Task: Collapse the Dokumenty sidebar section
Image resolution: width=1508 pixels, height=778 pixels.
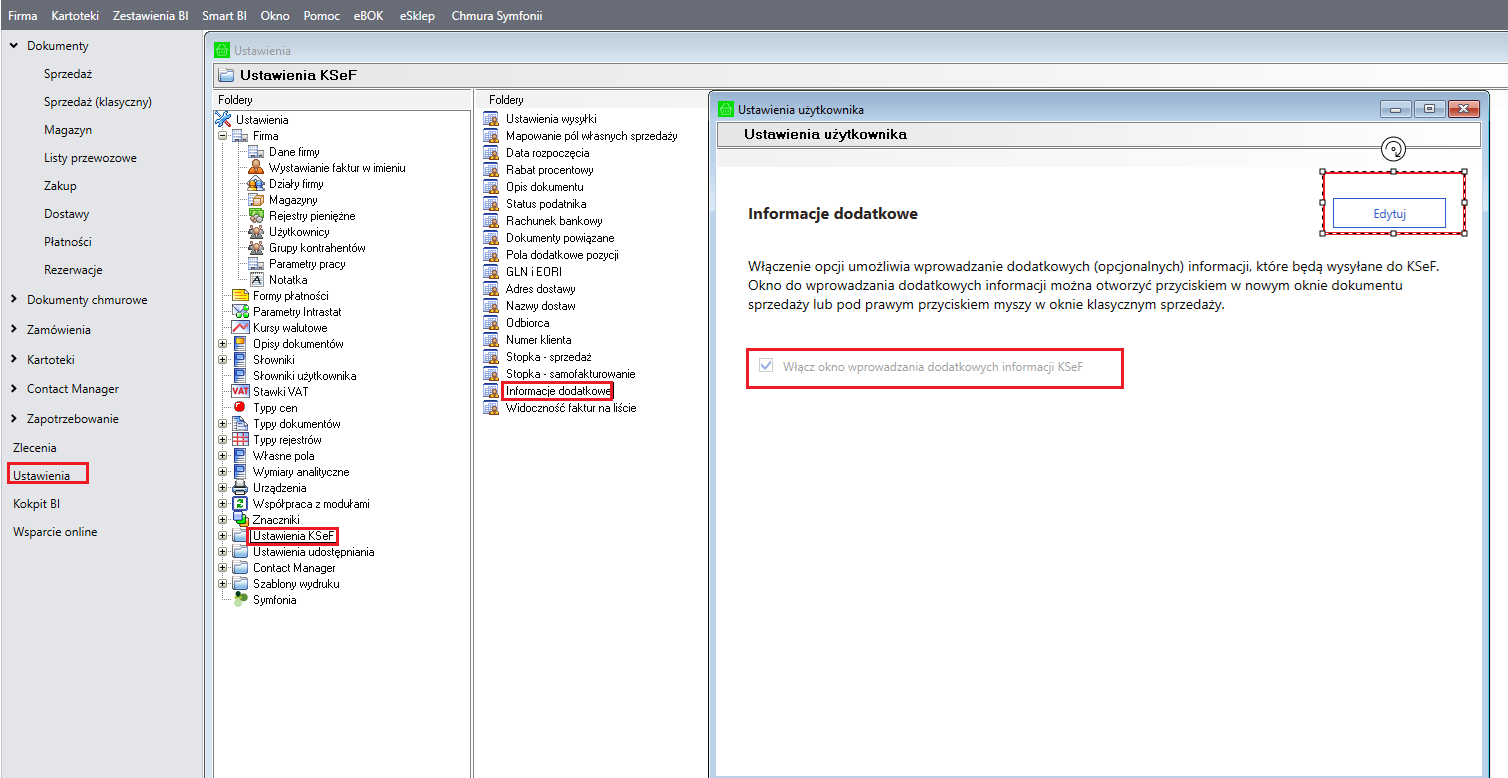Action: [14, 46]
